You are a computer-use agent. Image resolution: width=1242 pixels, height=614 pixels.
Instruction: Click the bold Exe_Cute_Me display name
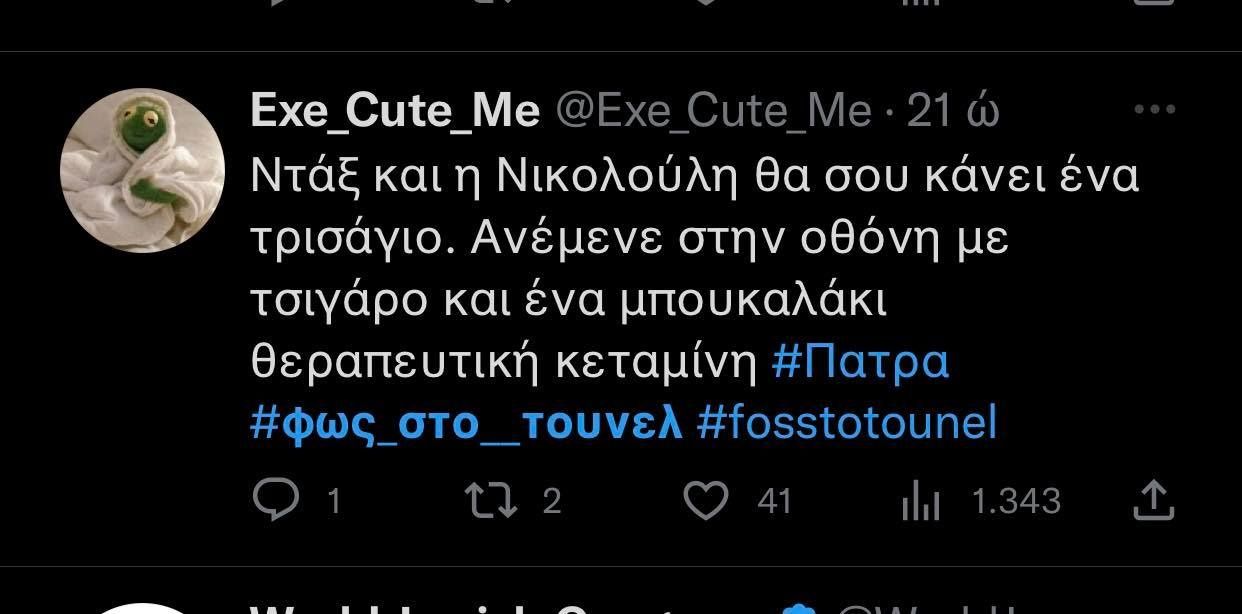395,111
